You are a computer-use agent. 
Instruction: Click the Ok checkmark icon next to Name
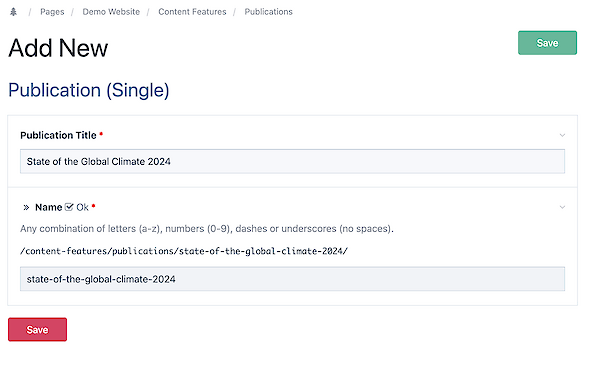(x=69, y=207)
